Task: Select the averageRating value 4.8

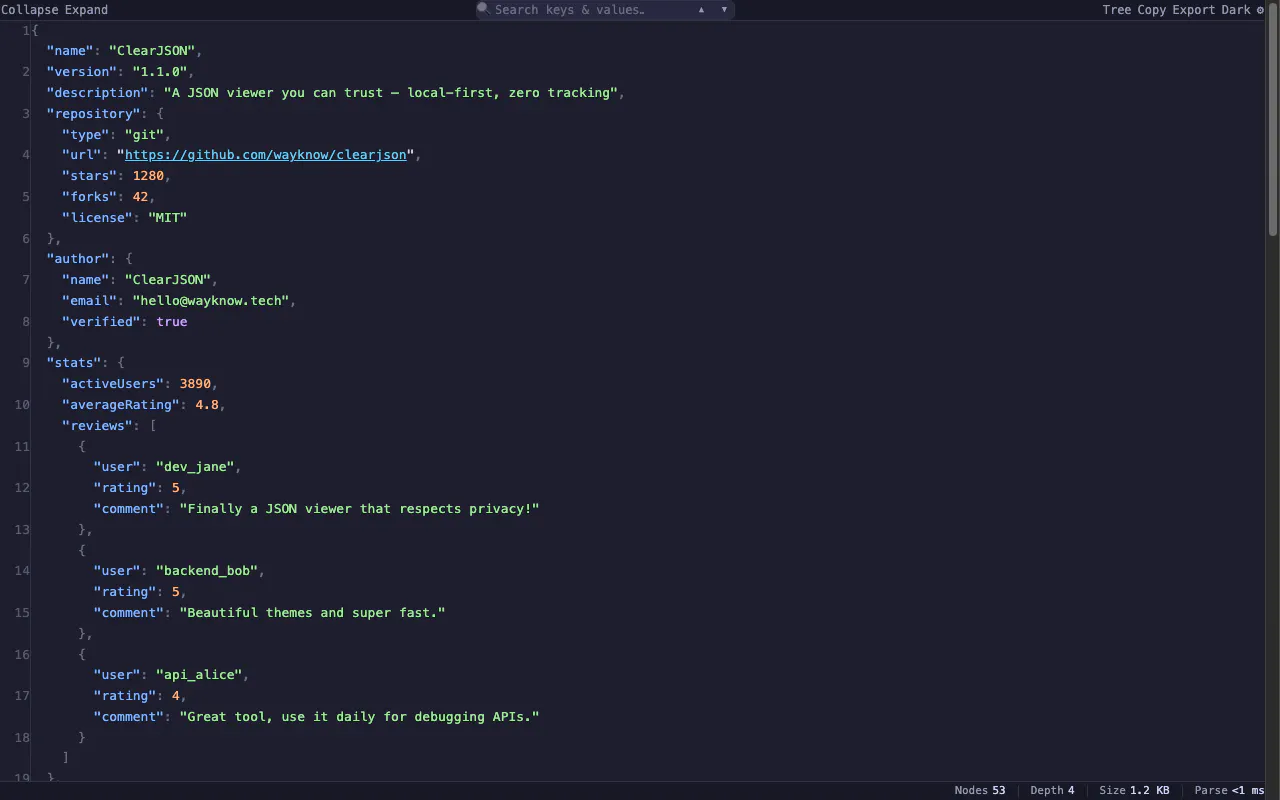Action: (x=207, y=405)
